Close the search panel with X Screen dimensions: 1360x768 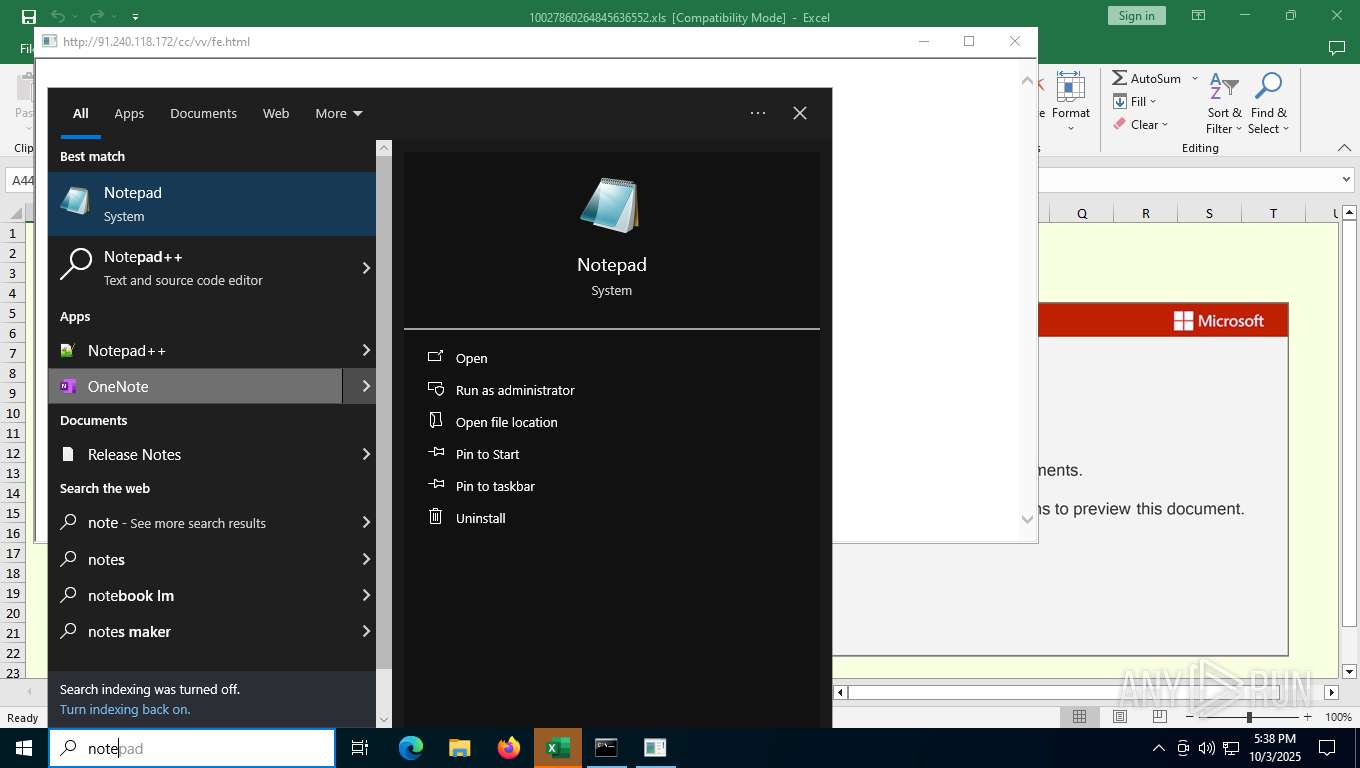pyautogui.click(x=800, y=113)
